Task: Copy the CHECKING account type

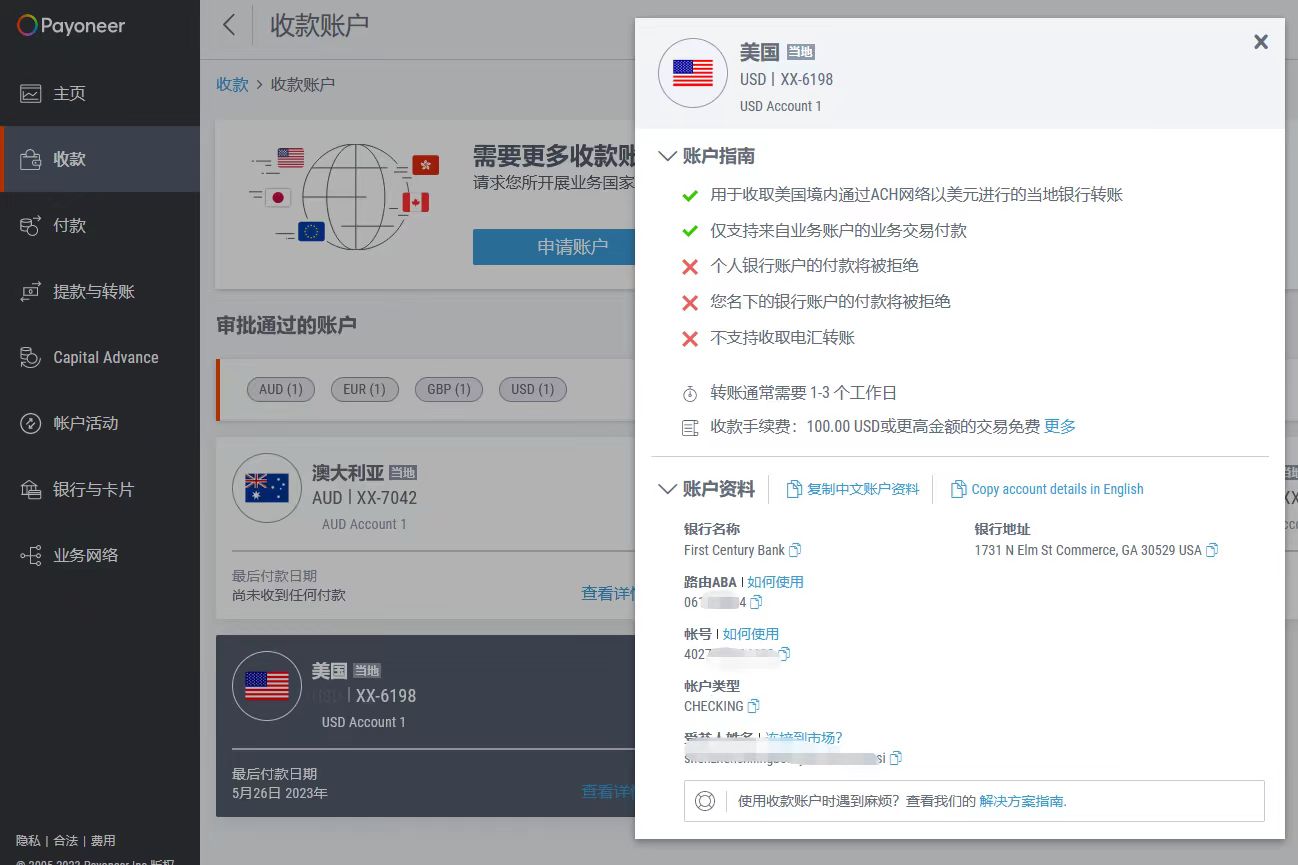Action: (x=753, y=706)
